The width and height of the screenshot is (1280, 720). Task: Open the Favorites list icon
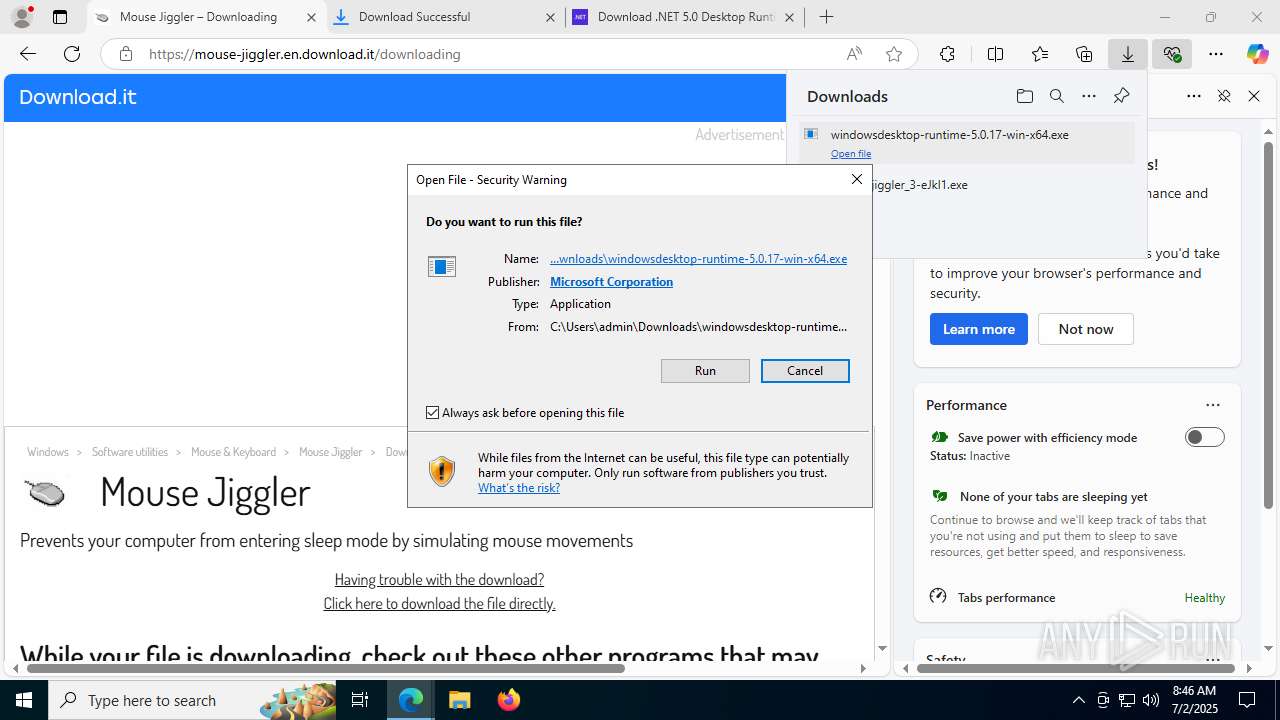click(1040, 54)
